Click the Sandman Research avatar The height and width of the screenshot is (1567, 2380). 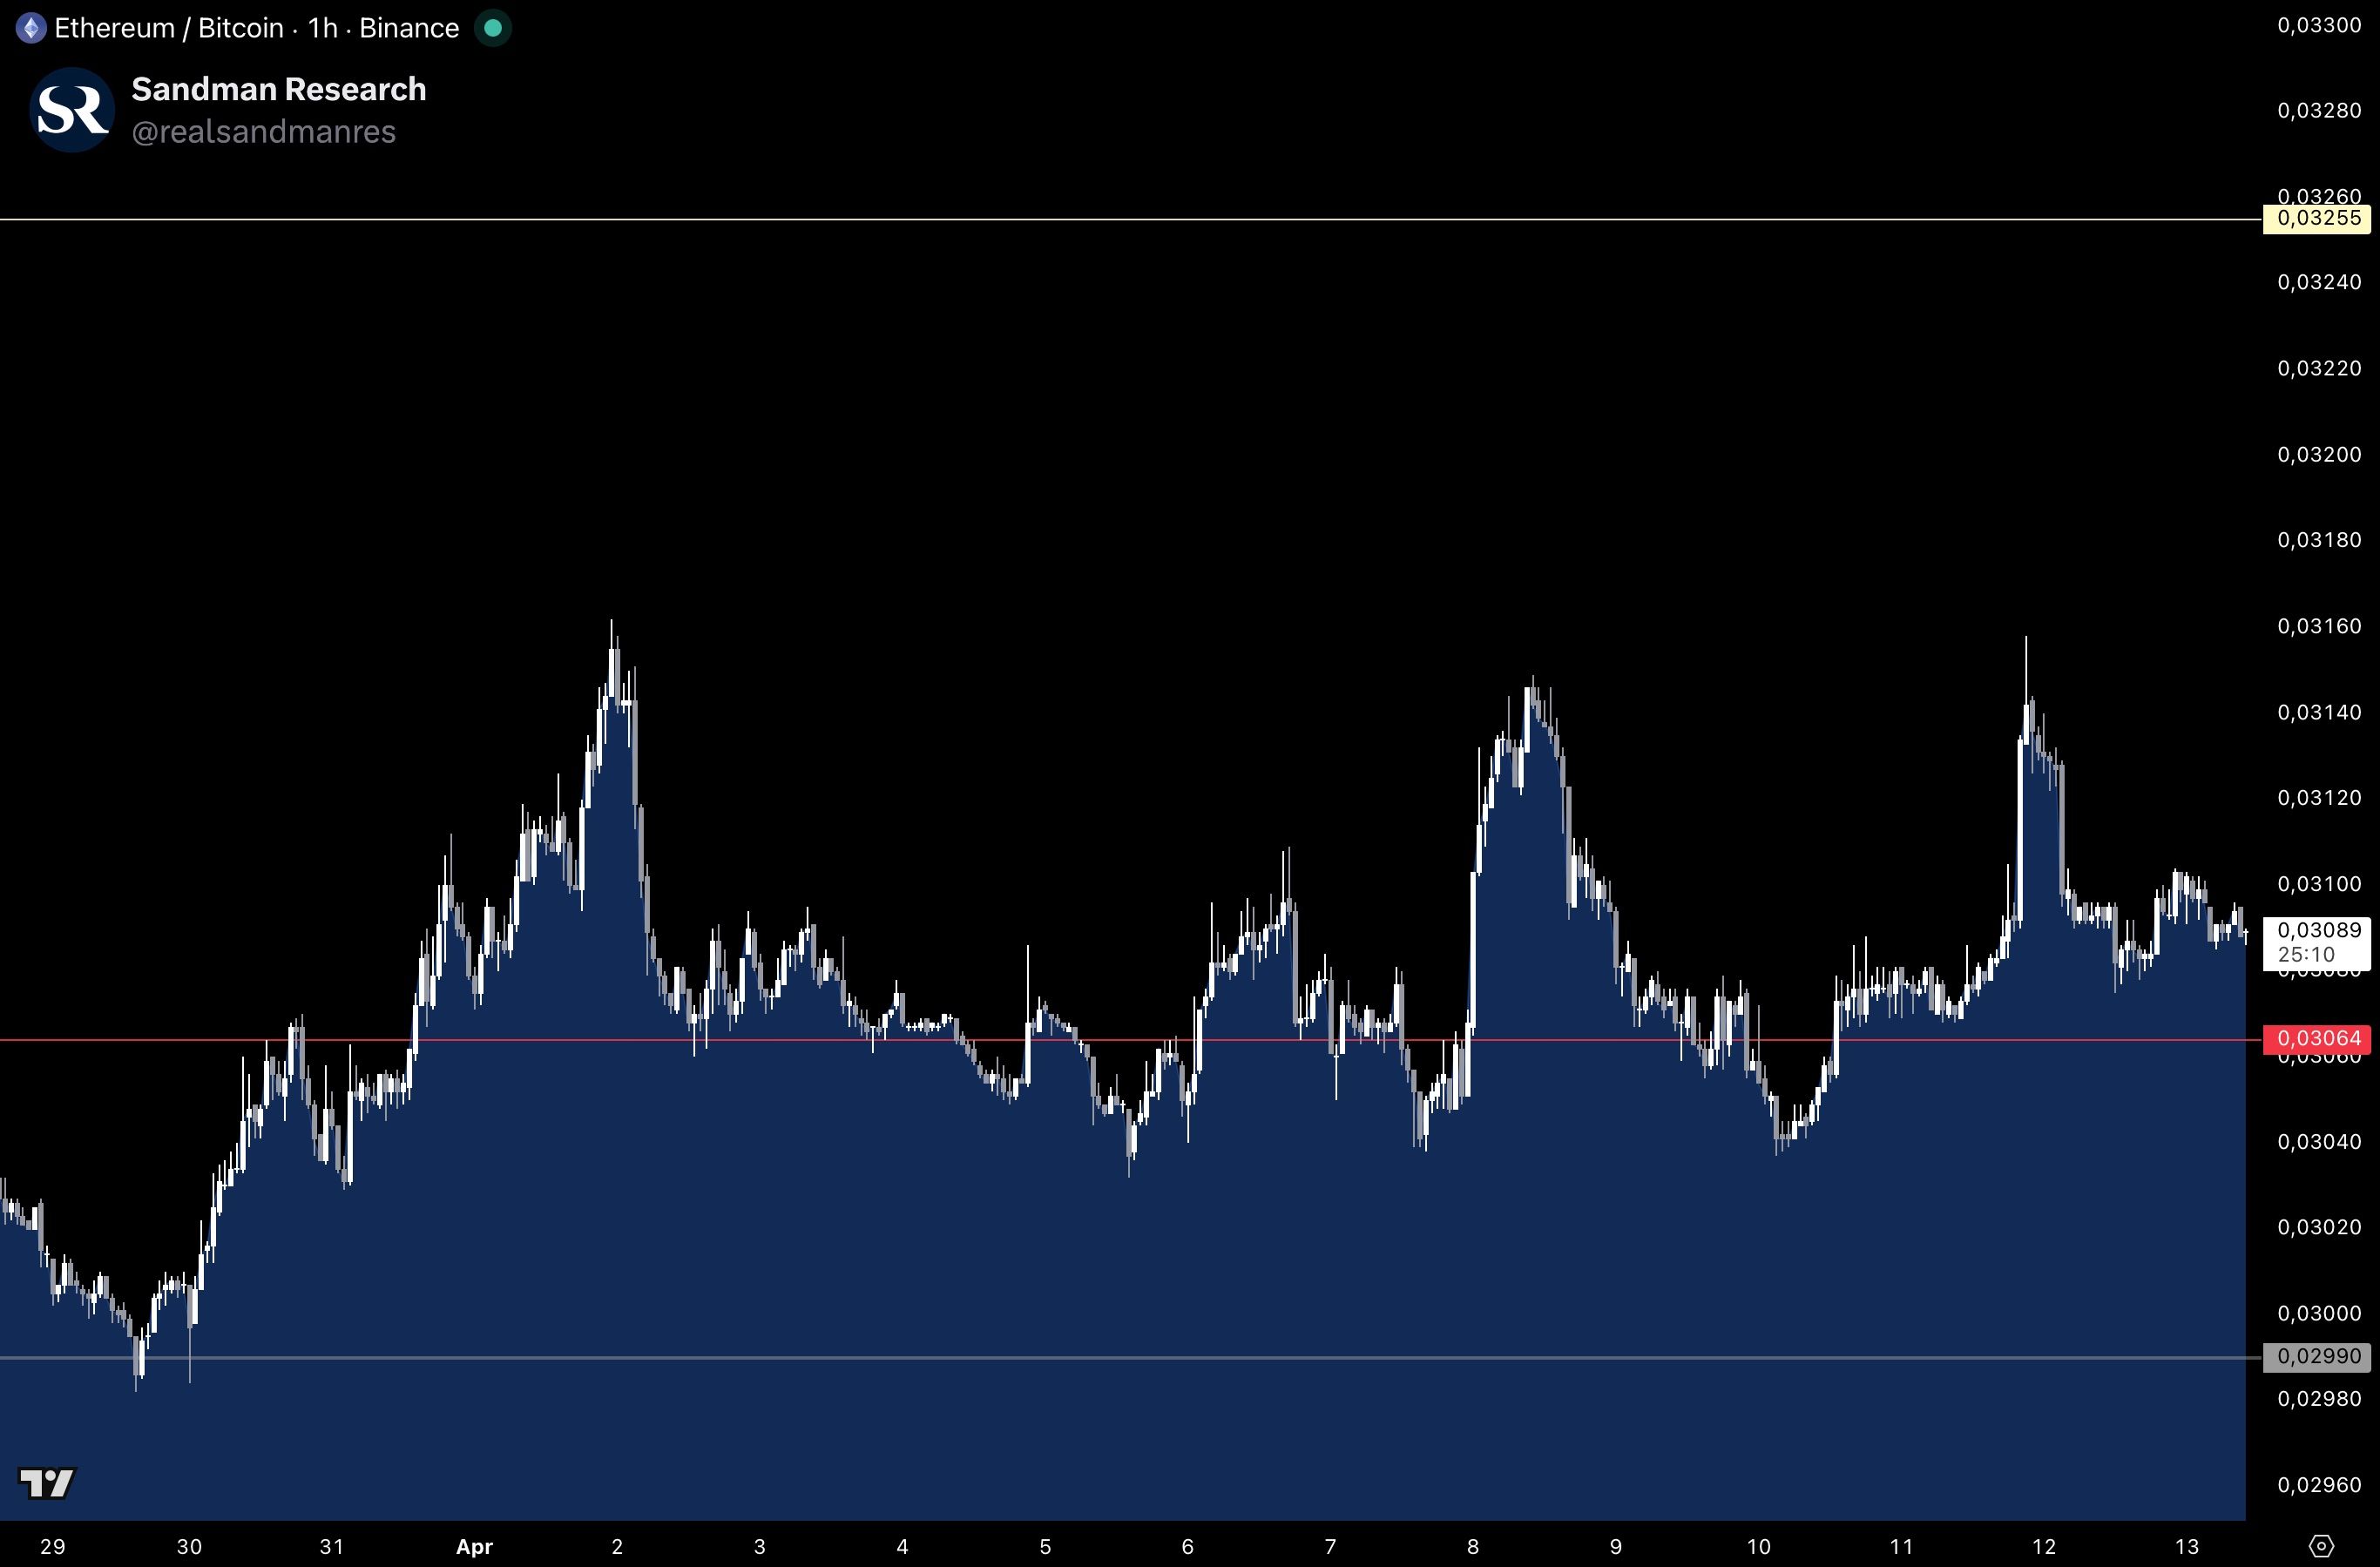(x=71, y=110)
